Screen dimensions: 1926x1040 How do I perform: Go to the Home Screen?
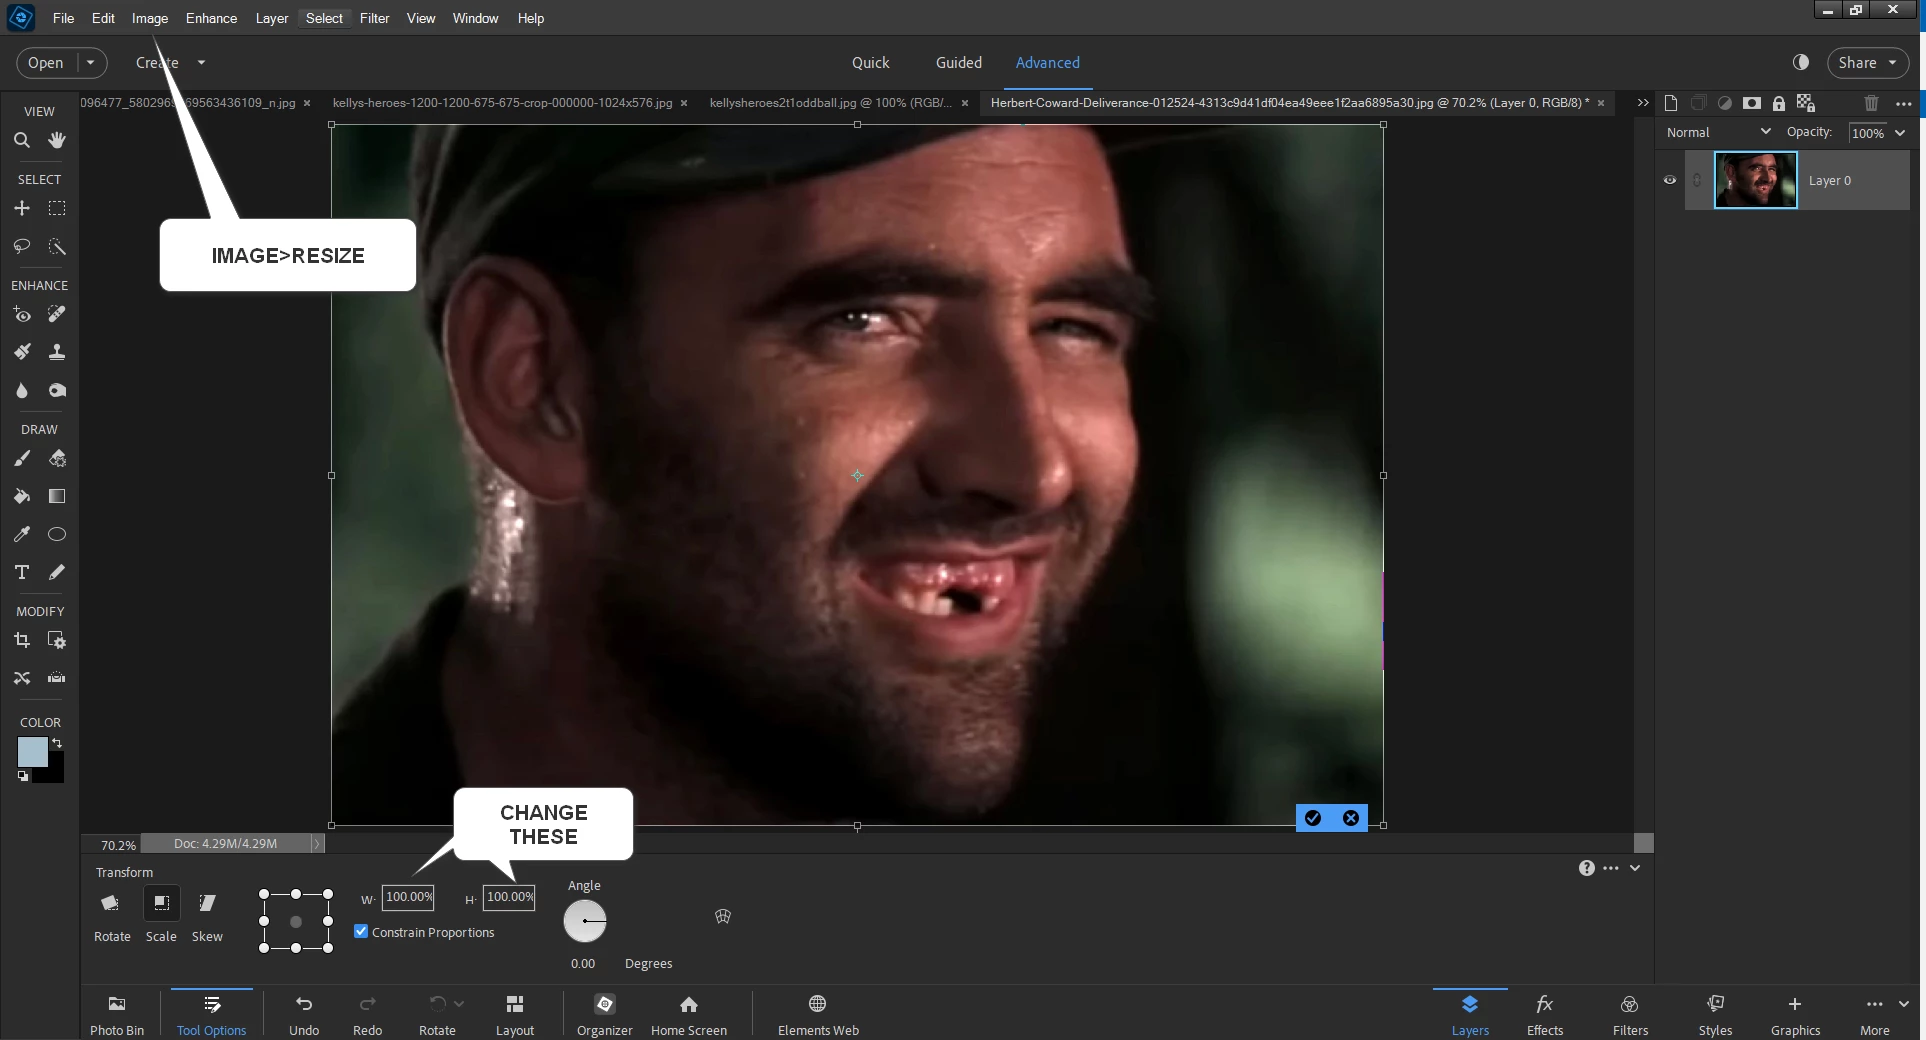[x=689, y=1014]
